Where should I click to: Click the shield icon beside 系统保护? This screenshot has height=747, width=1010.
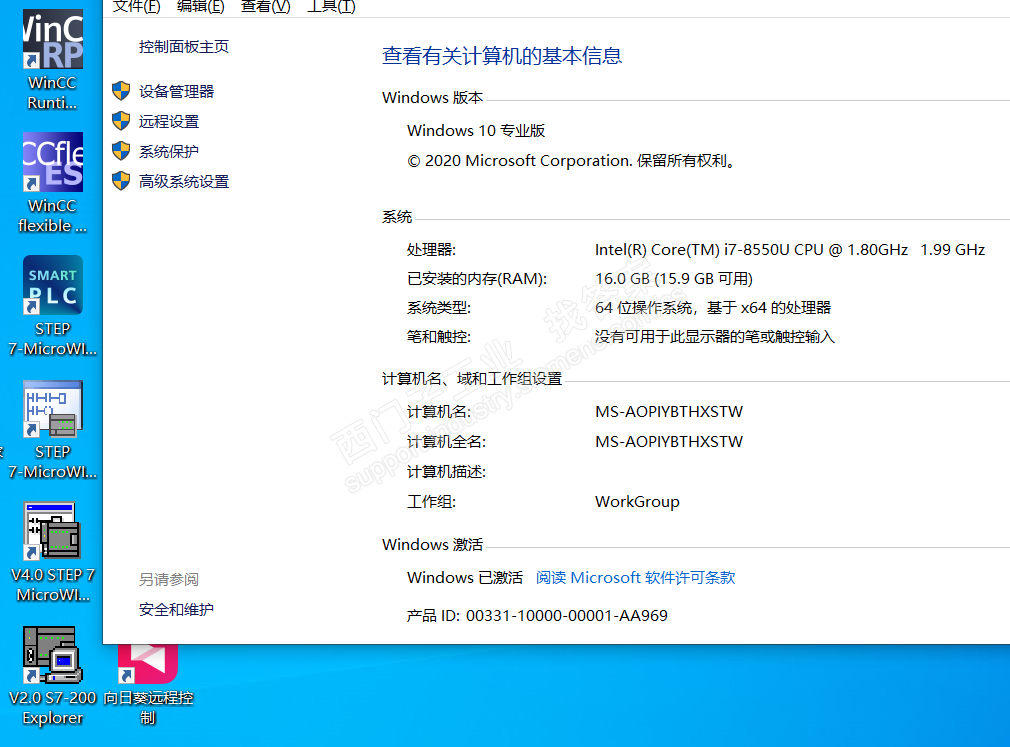click(121, 151)
